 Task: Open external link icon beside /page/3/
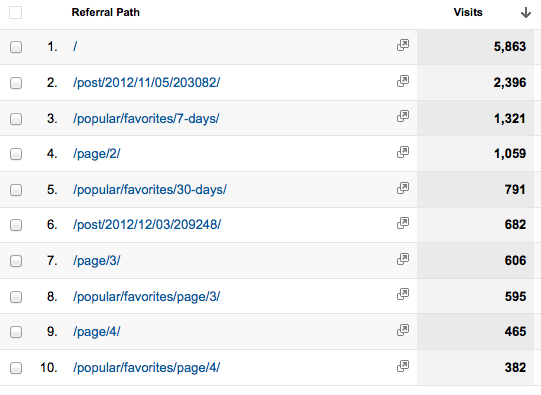point(403,259)
